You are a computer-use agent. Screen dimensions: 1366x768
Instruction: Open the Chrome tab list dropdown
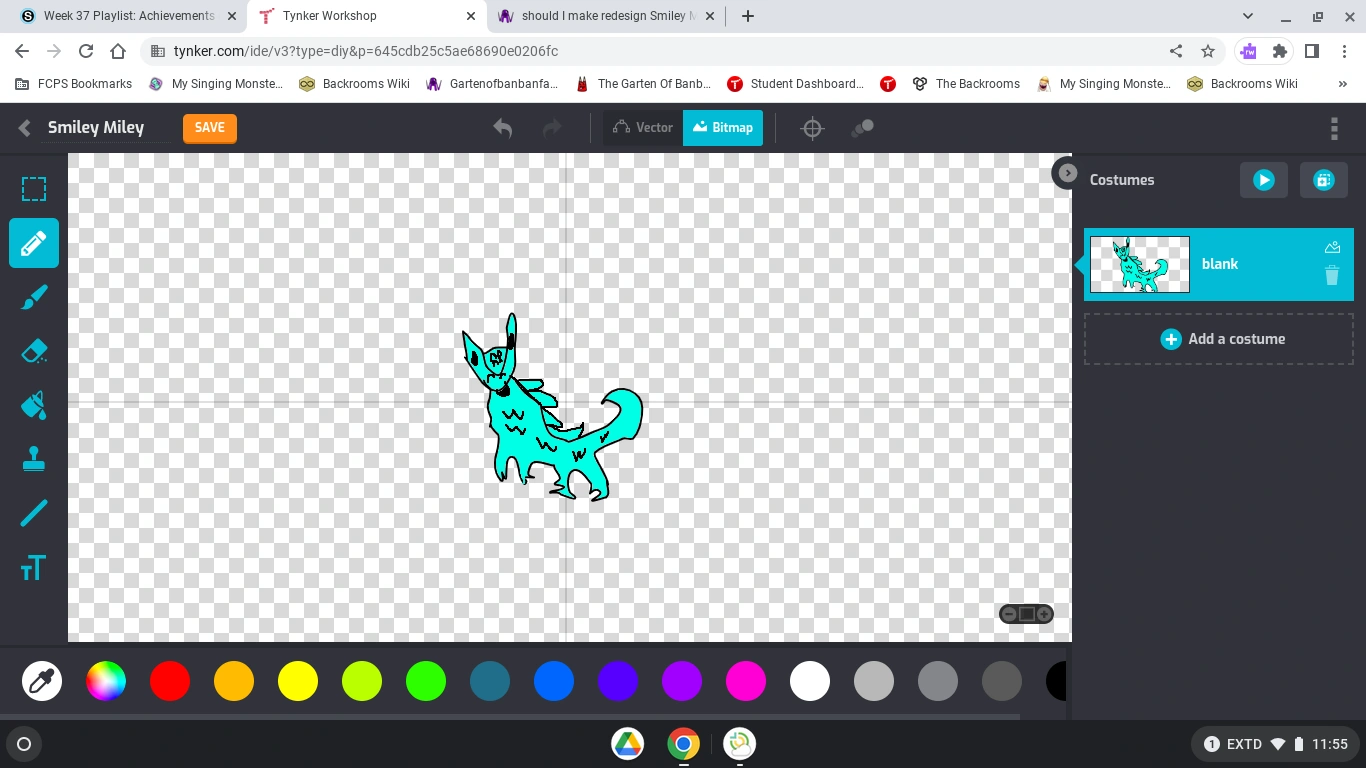point(1247,16)
